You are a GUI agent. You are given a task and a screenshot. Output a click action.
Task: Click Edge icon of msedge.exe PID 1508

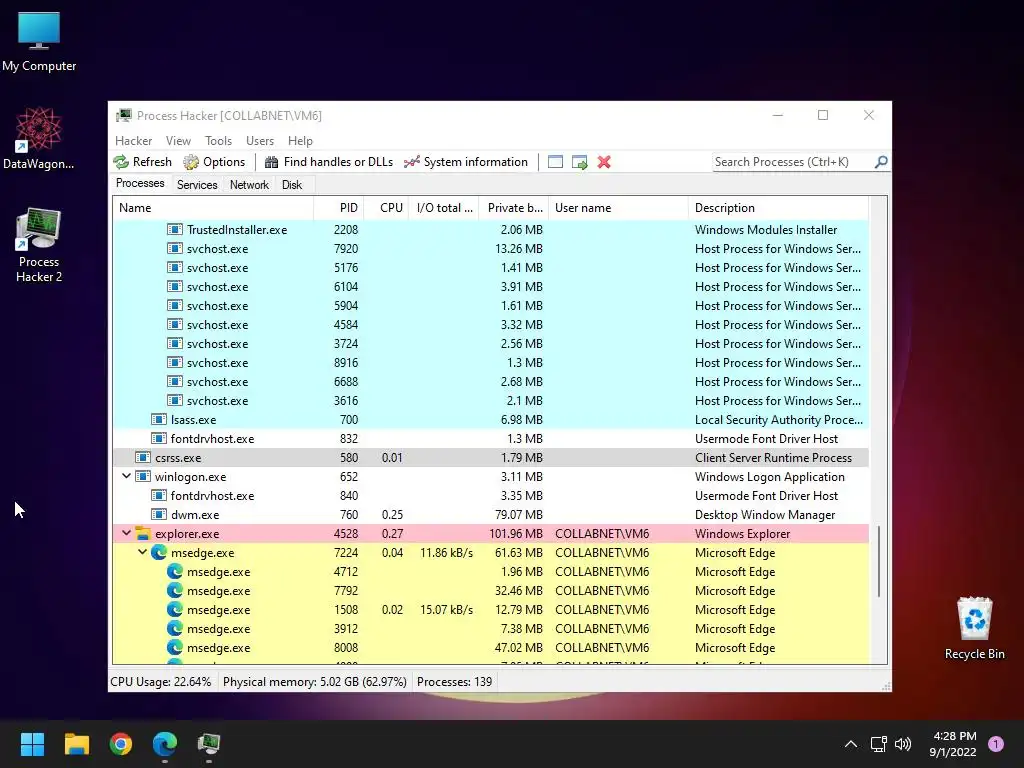[x=174, y=609]
